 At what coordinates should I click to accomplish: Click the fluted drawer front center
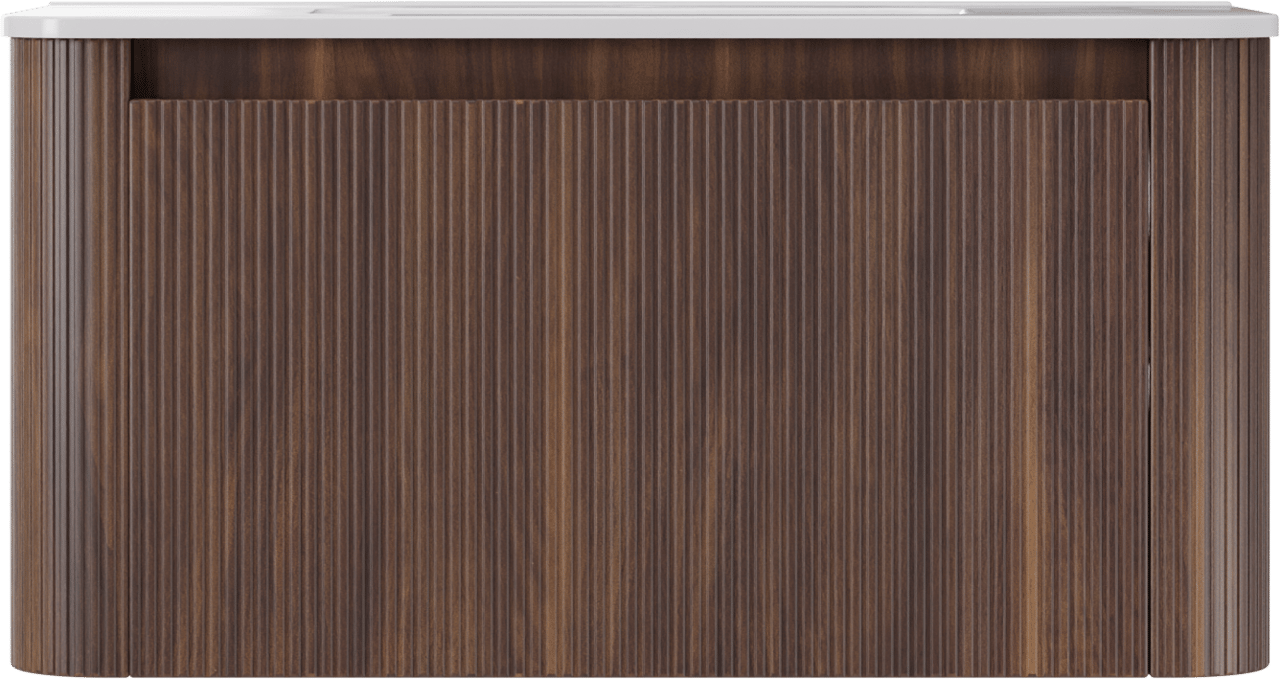tap(640, 385)
